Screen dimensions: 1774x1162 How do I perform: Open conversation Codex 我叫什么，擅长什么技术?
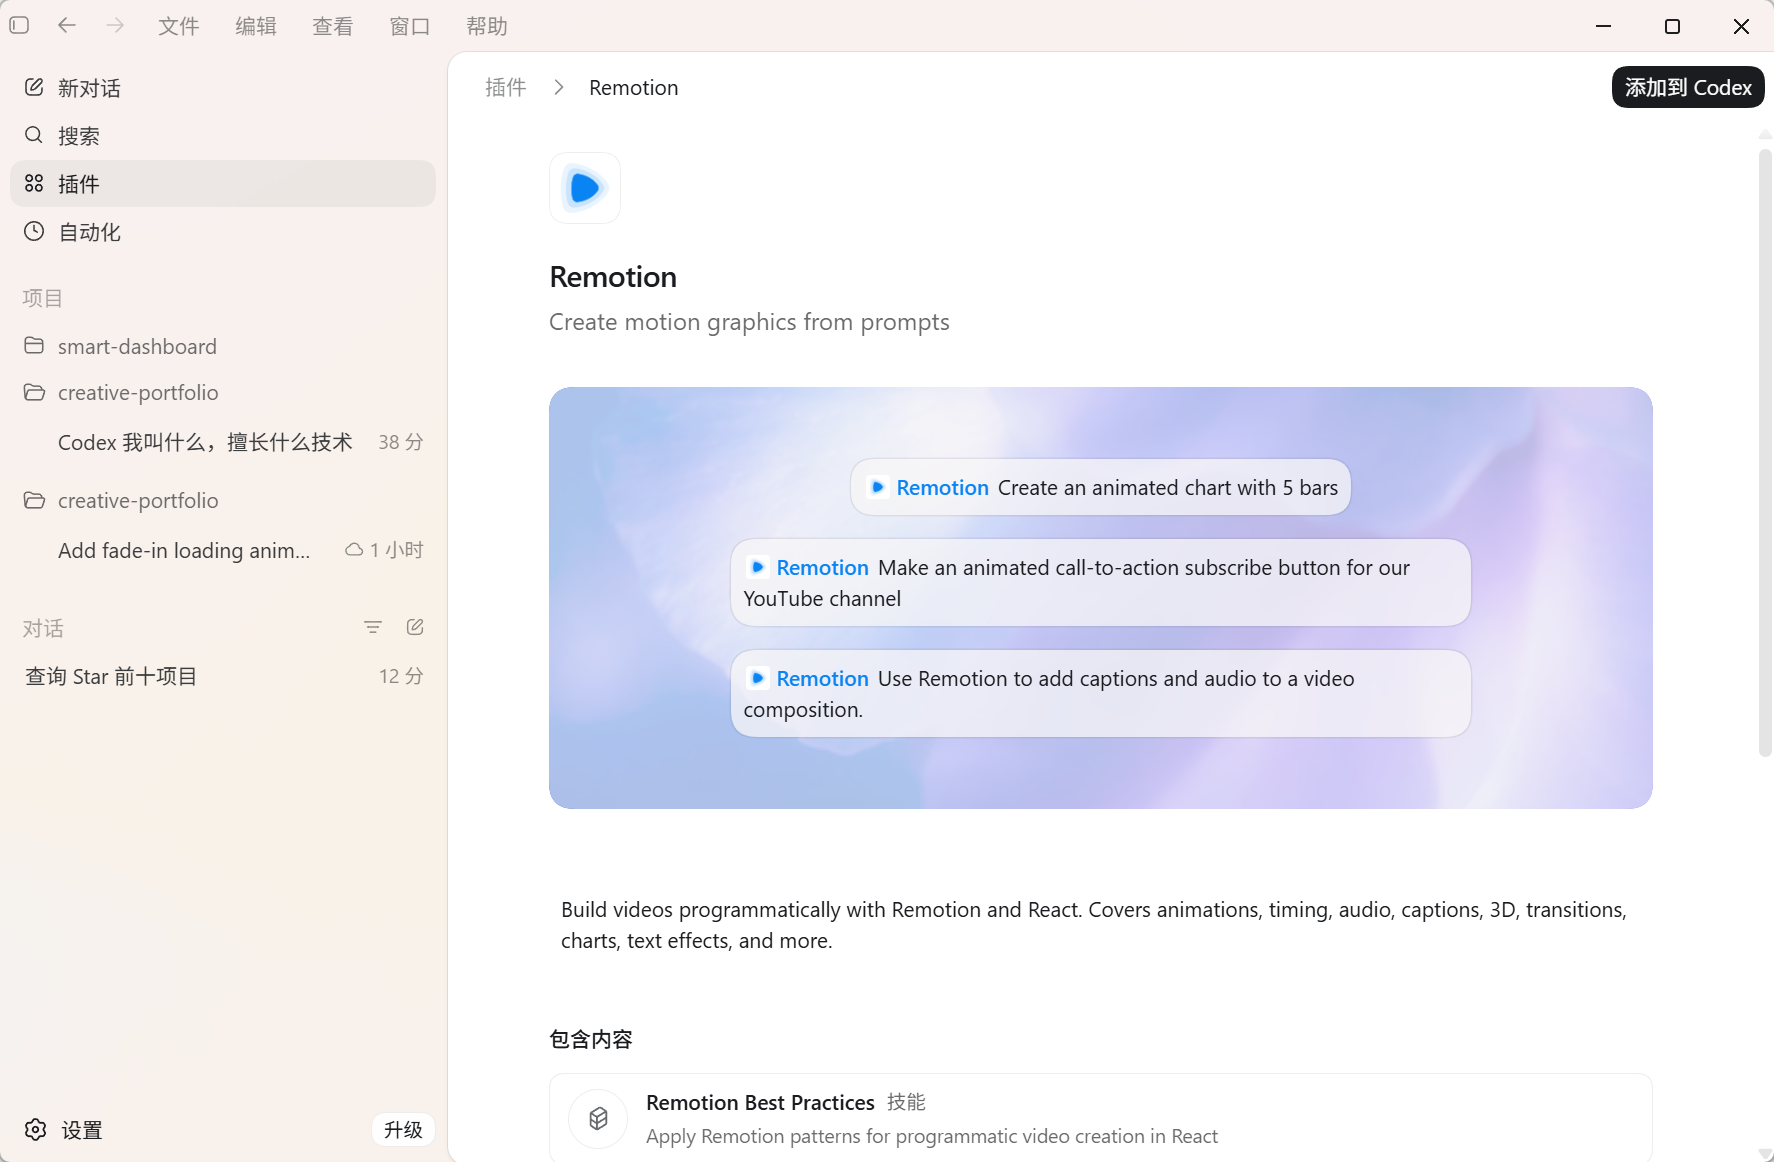pyautogui.click(x=223, y=442)
